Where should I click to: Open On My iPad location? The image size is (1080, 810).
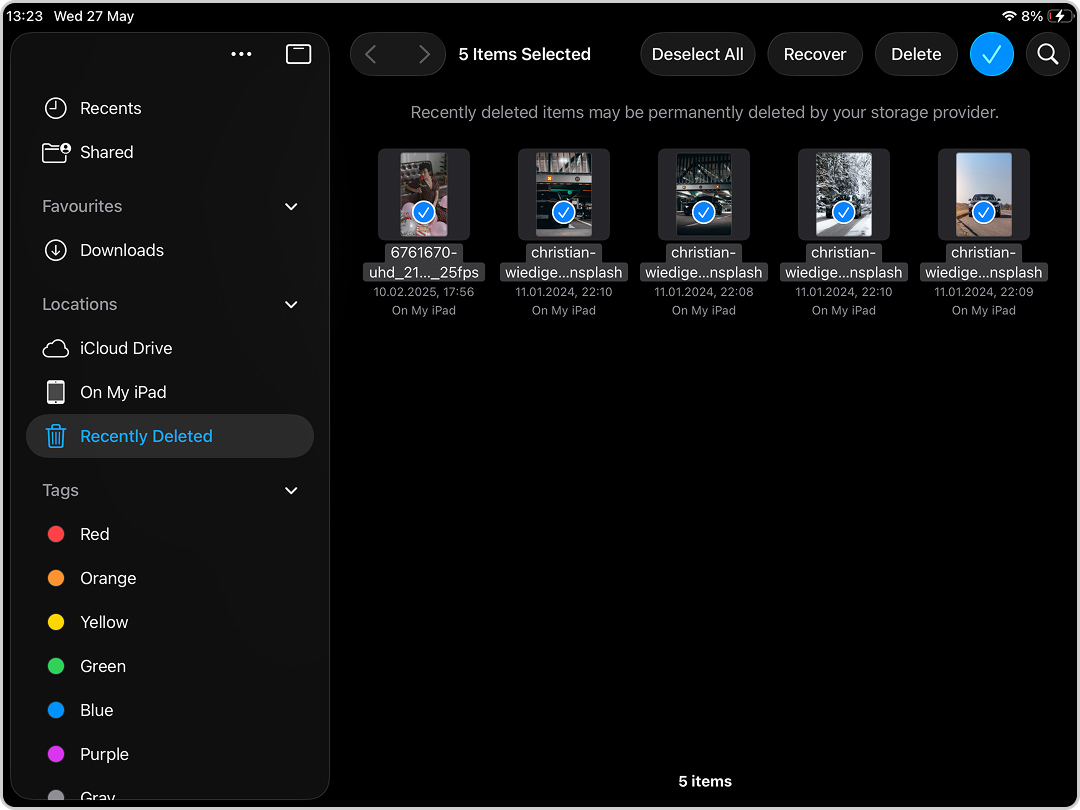pos(169,392)
